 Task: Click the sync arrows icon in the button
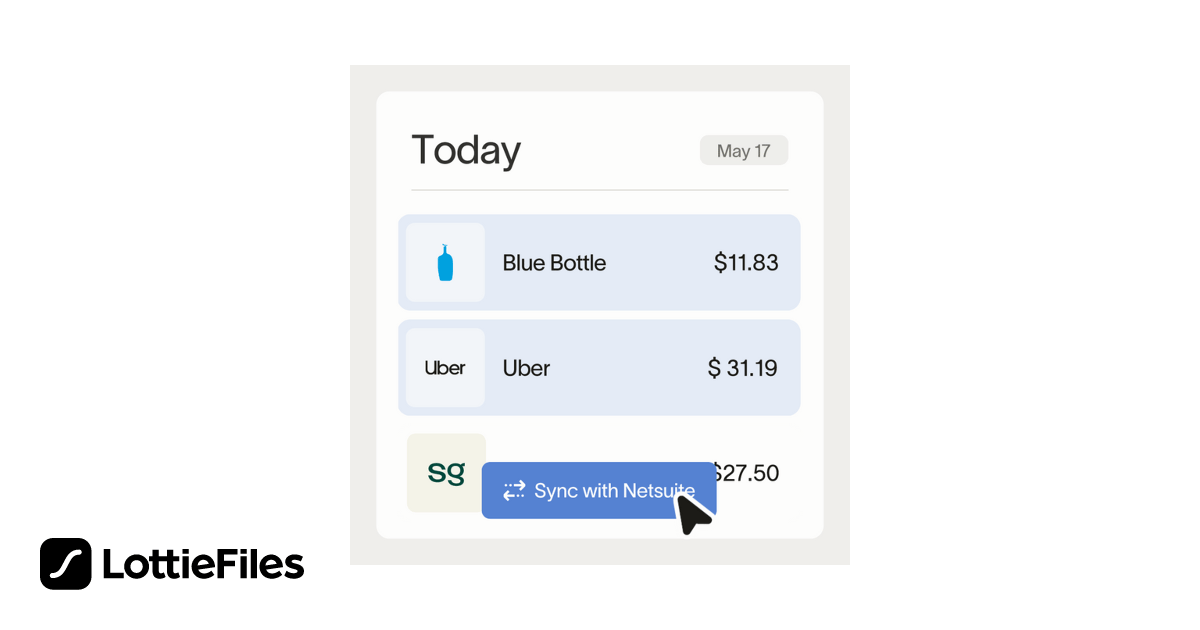[514, 491]
